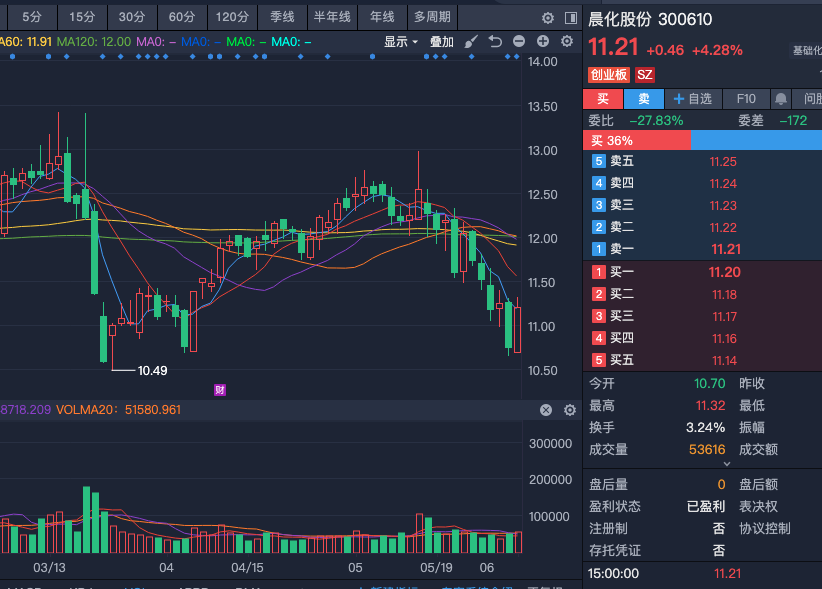The width and height of the screenshot is (822, 589).
Task: Close the volume indicator panel
Action: [546, 410]
